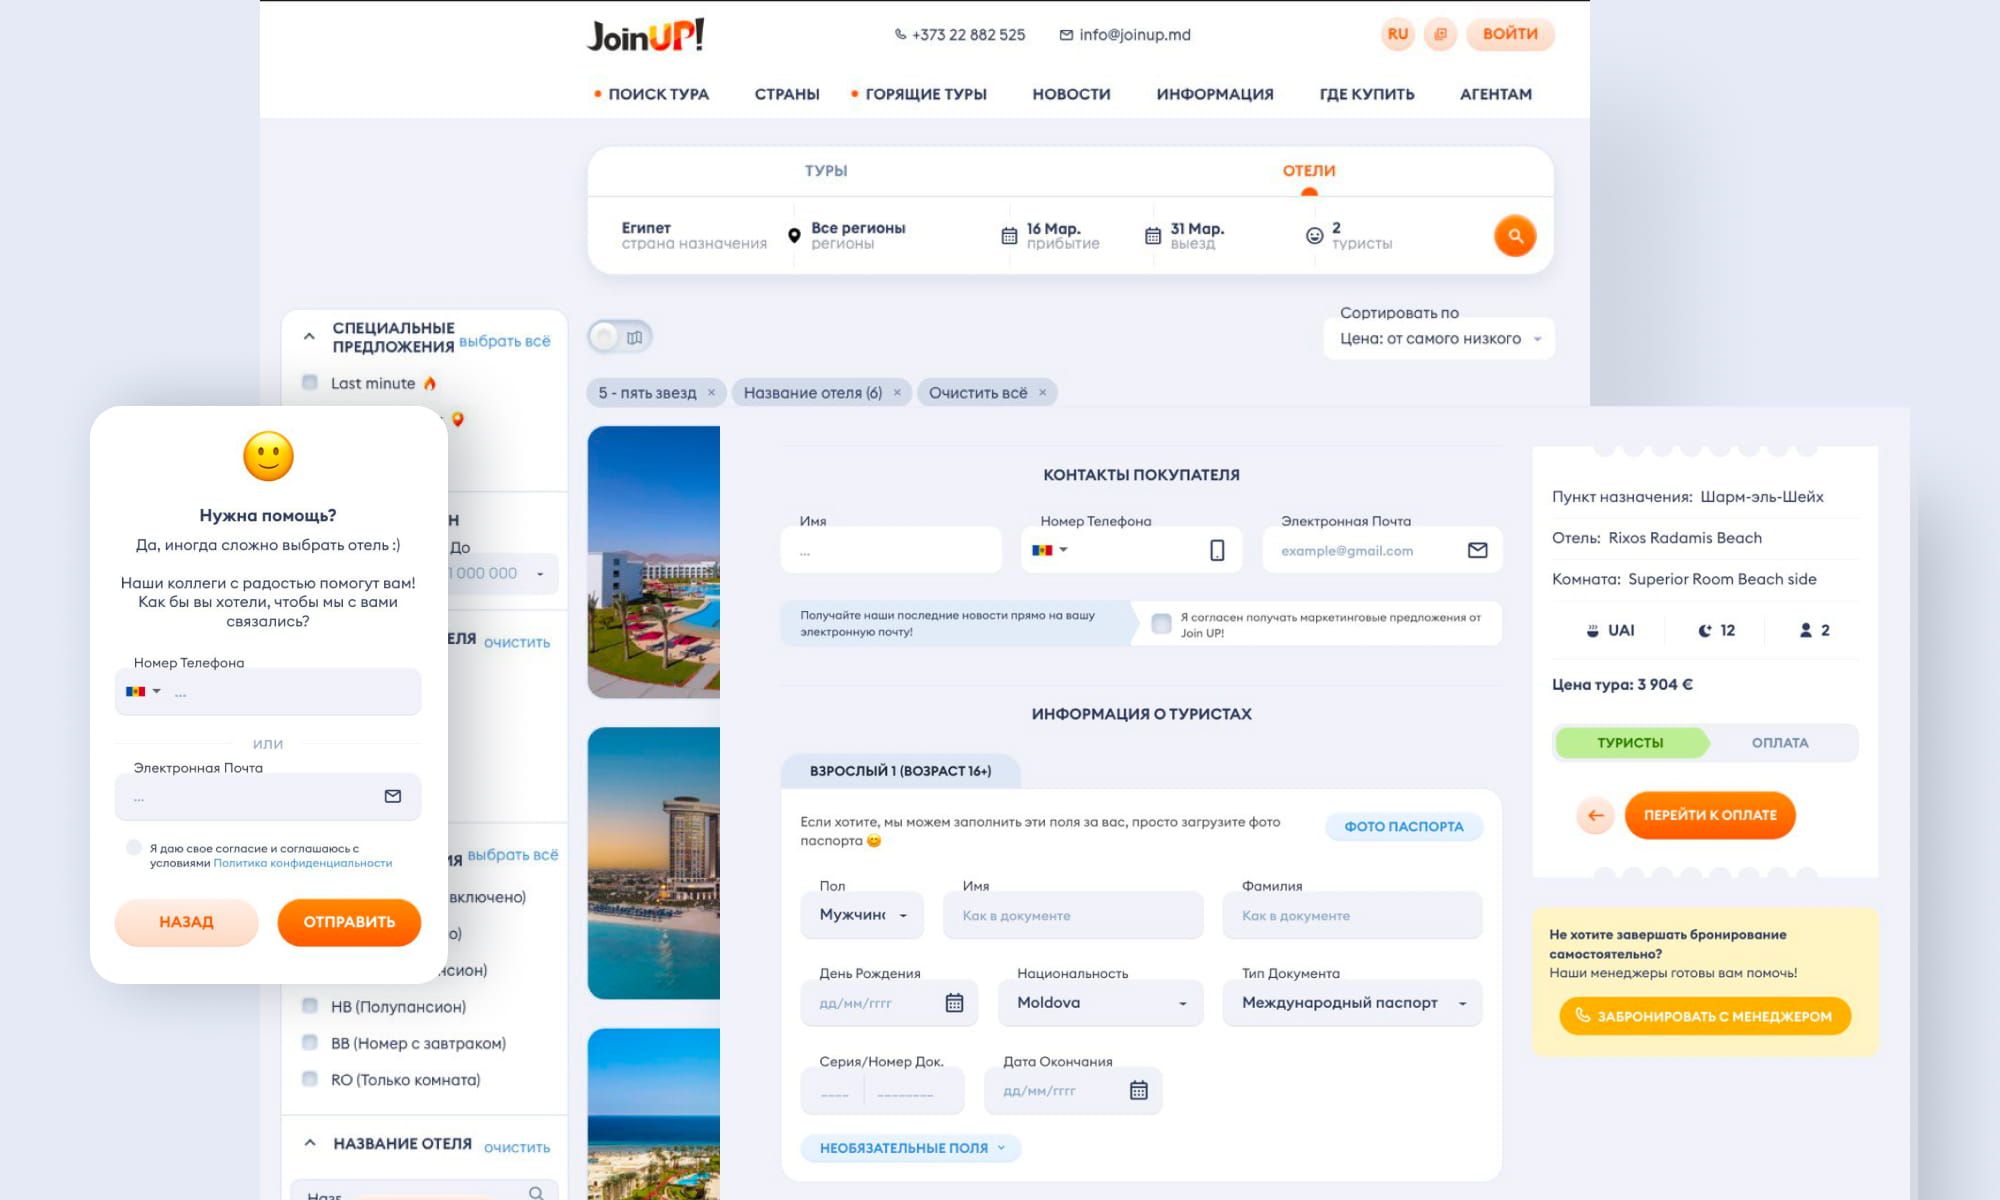Click the Перейти к оплате button
Screen dimensions: 2000x1200
(1709, 815)
